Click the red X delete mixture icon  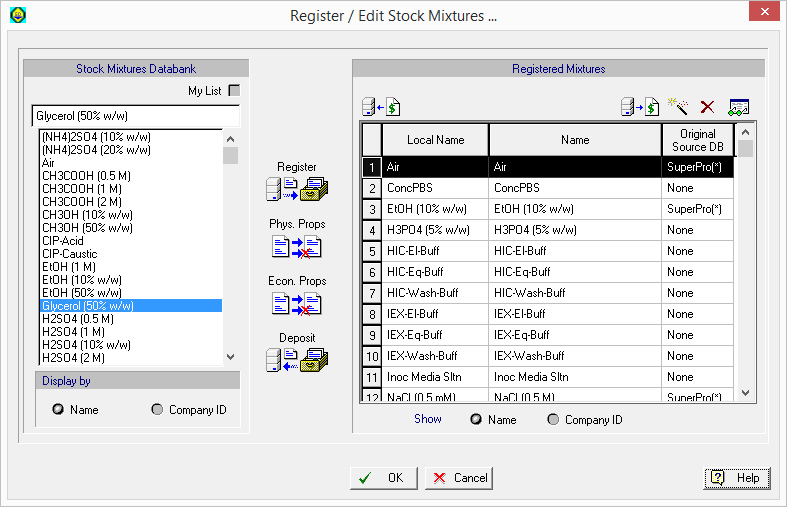(x=707, y=107)
